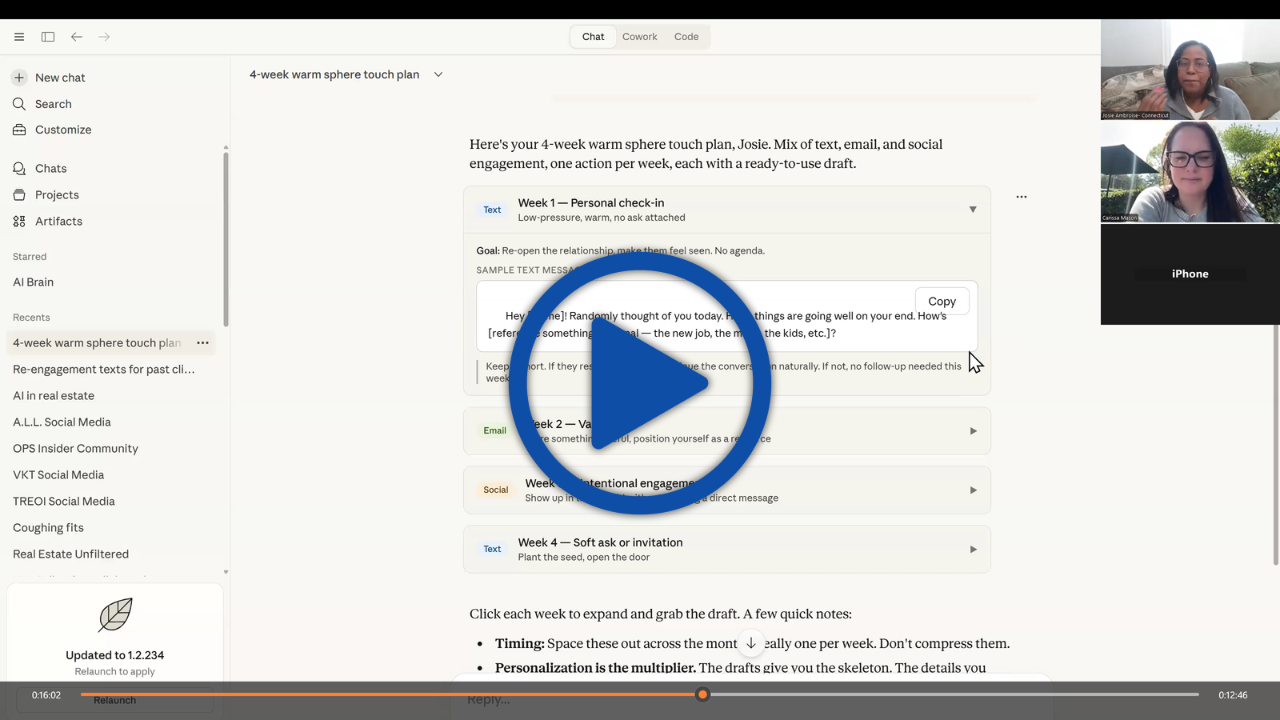The width and height of the screenshot is (1280, 720).
Task: Open the Chats icon in sidebar
Action: 19,169
